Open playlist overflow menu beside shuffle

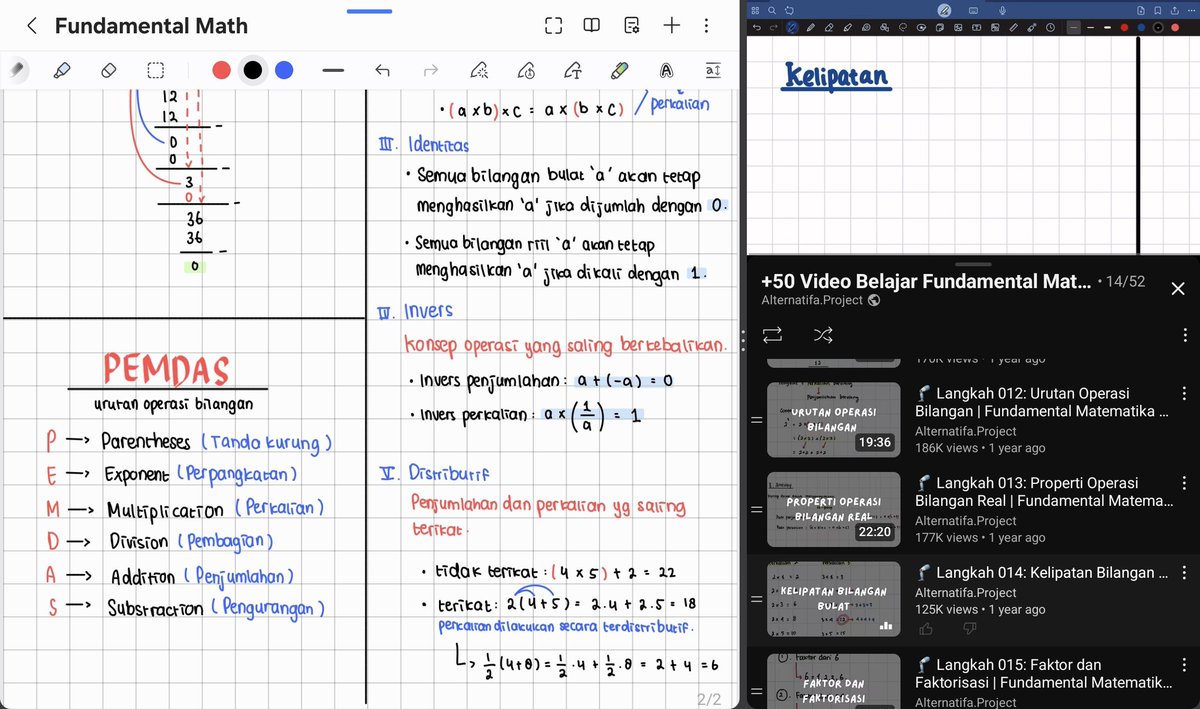click(1185, 335)
